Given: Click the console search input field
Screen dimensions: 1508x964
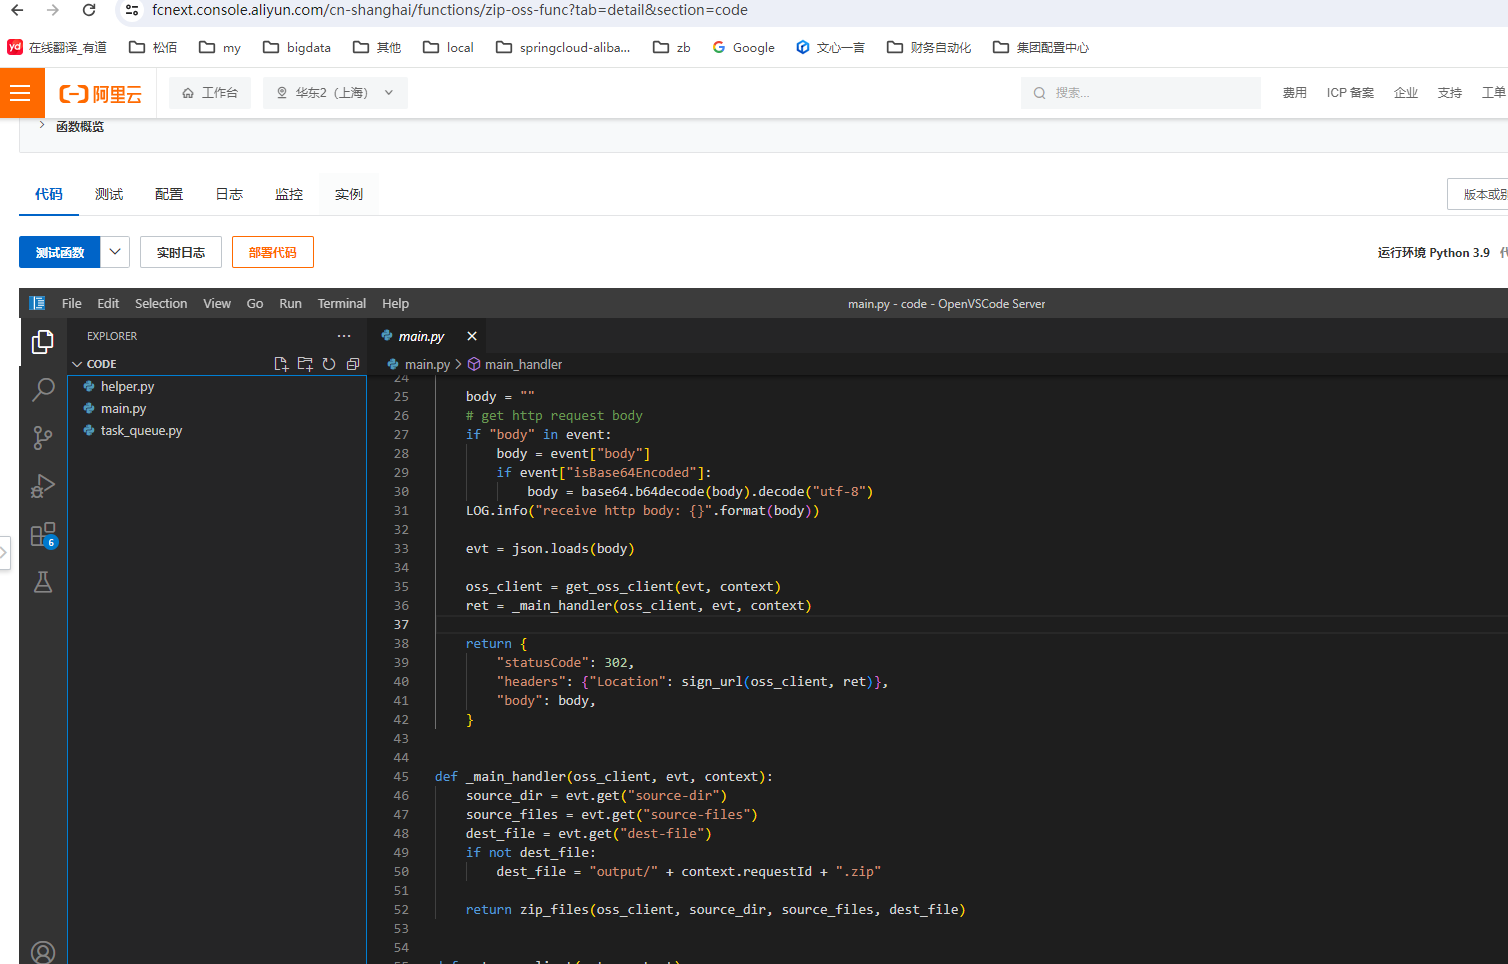Looking at the screenshot, I should coord(1150,93).
